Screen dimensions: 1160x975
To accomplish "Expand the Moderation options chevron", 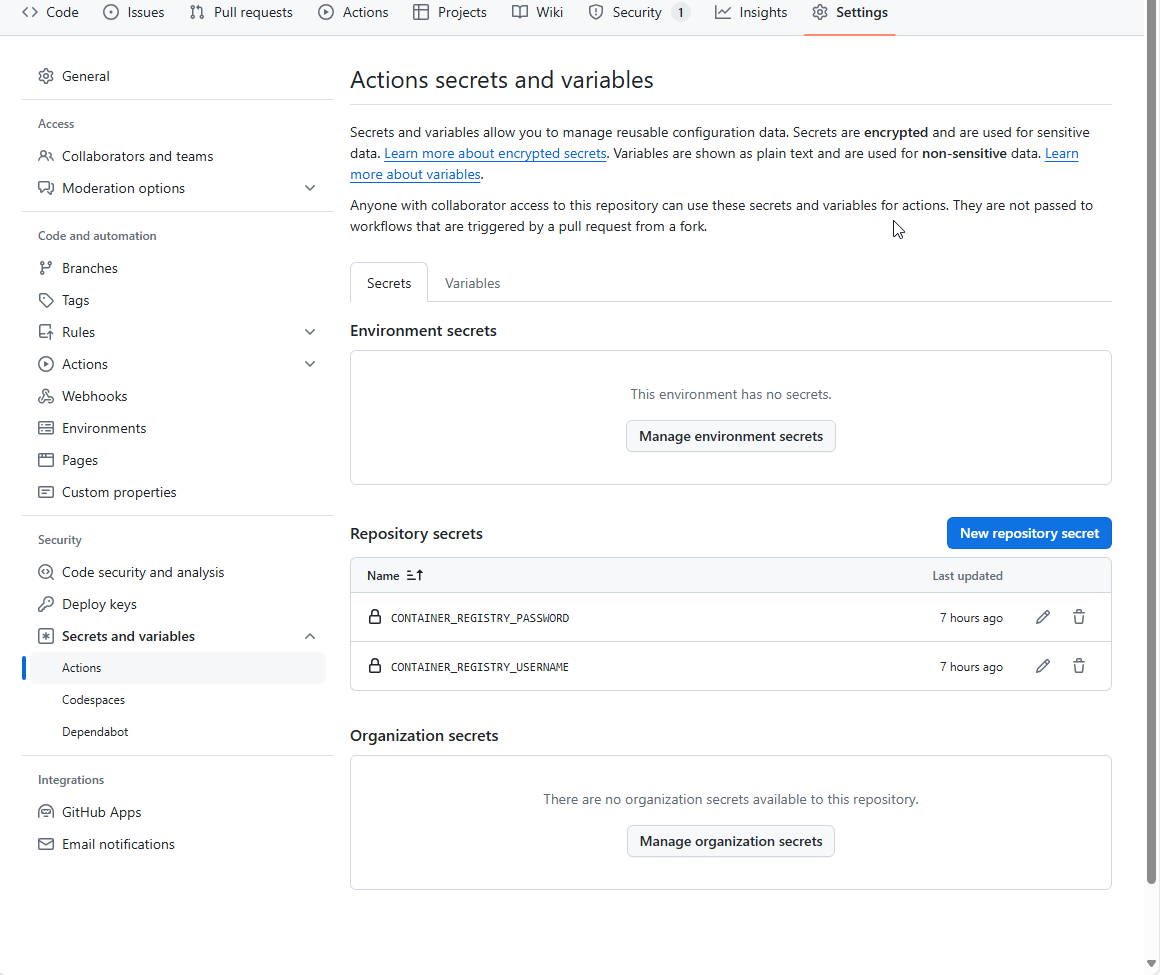I will [x=310, y=188].
